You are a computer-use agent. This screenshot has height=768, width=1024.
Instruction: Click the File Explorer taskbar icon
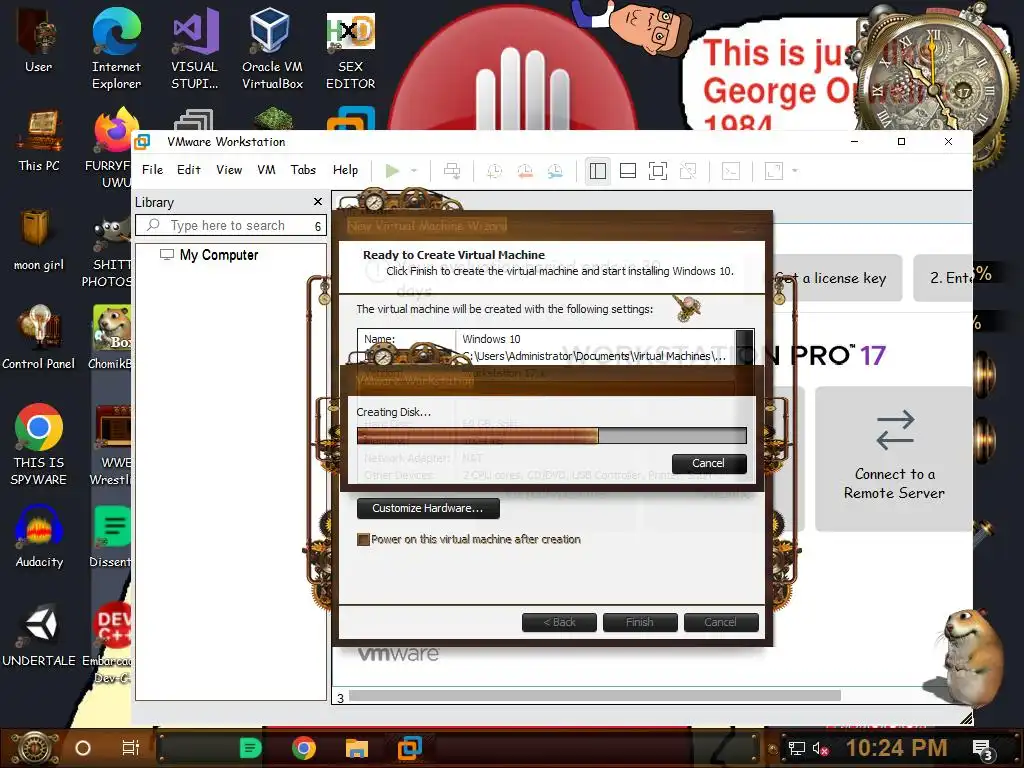[x=357, y=748]
